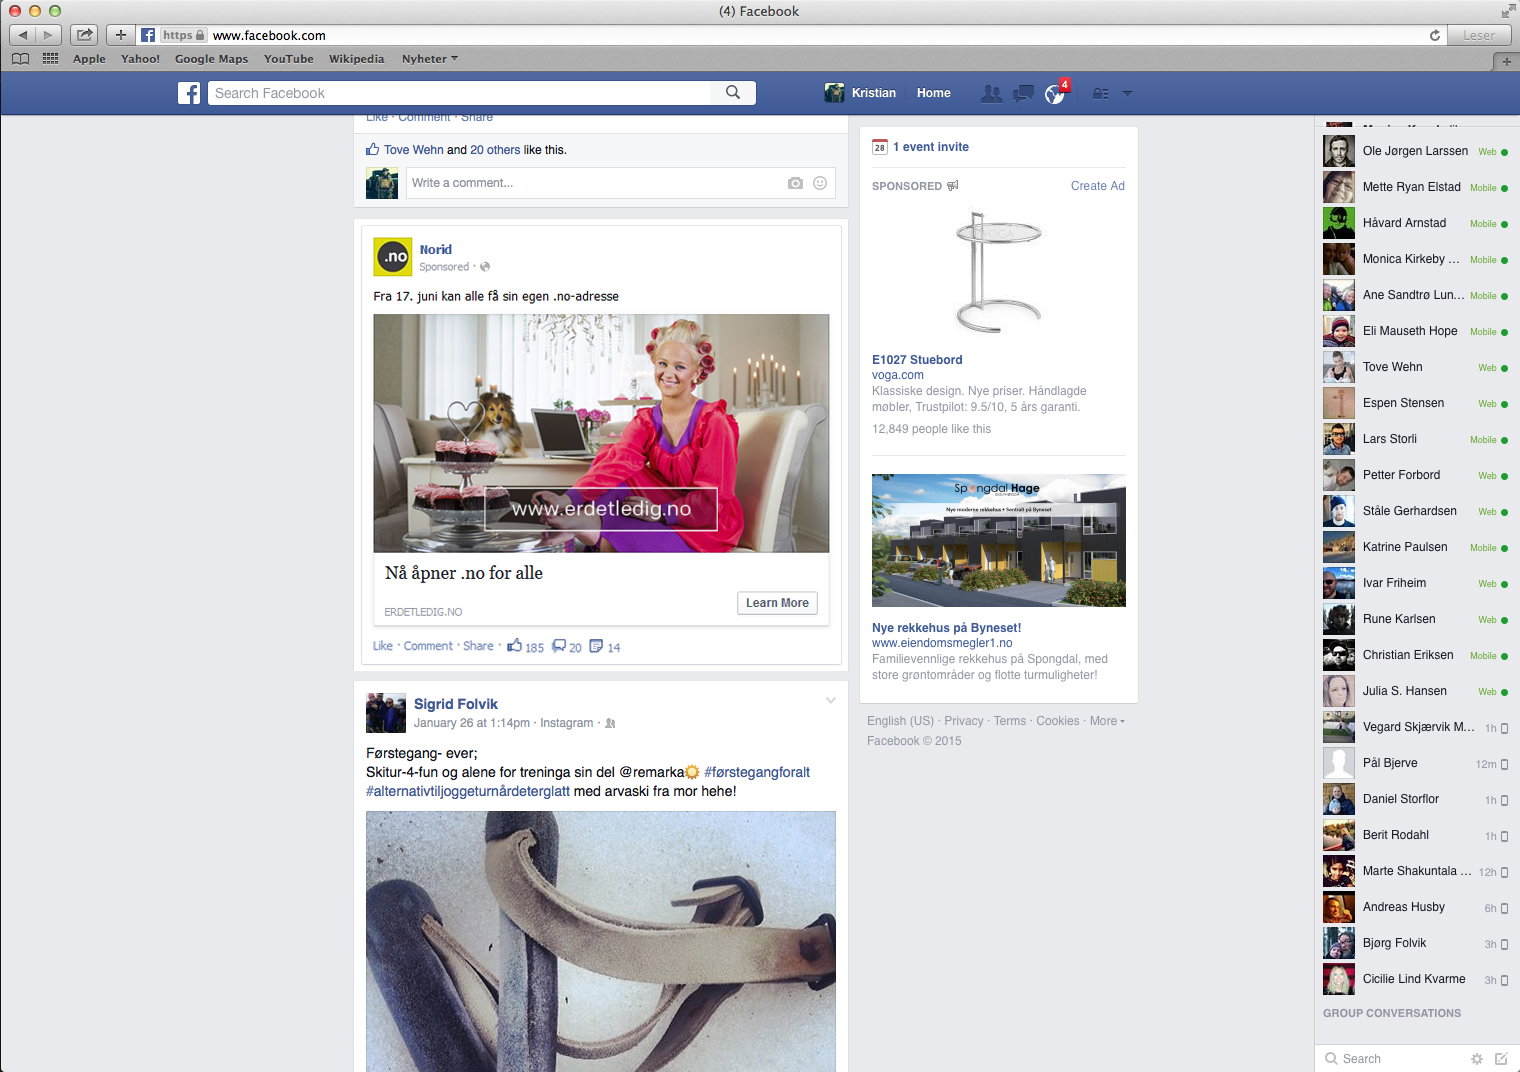This screenshot has width=1520, height=1072.
Task: Open the Friend Requests icon
Action: (x=991, y=93)
